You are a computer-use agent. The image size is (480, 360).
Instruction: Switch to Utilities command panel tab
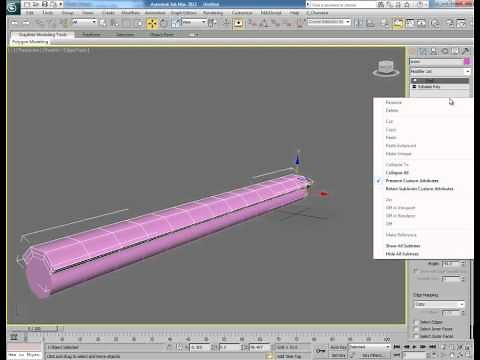pos(466,51)
